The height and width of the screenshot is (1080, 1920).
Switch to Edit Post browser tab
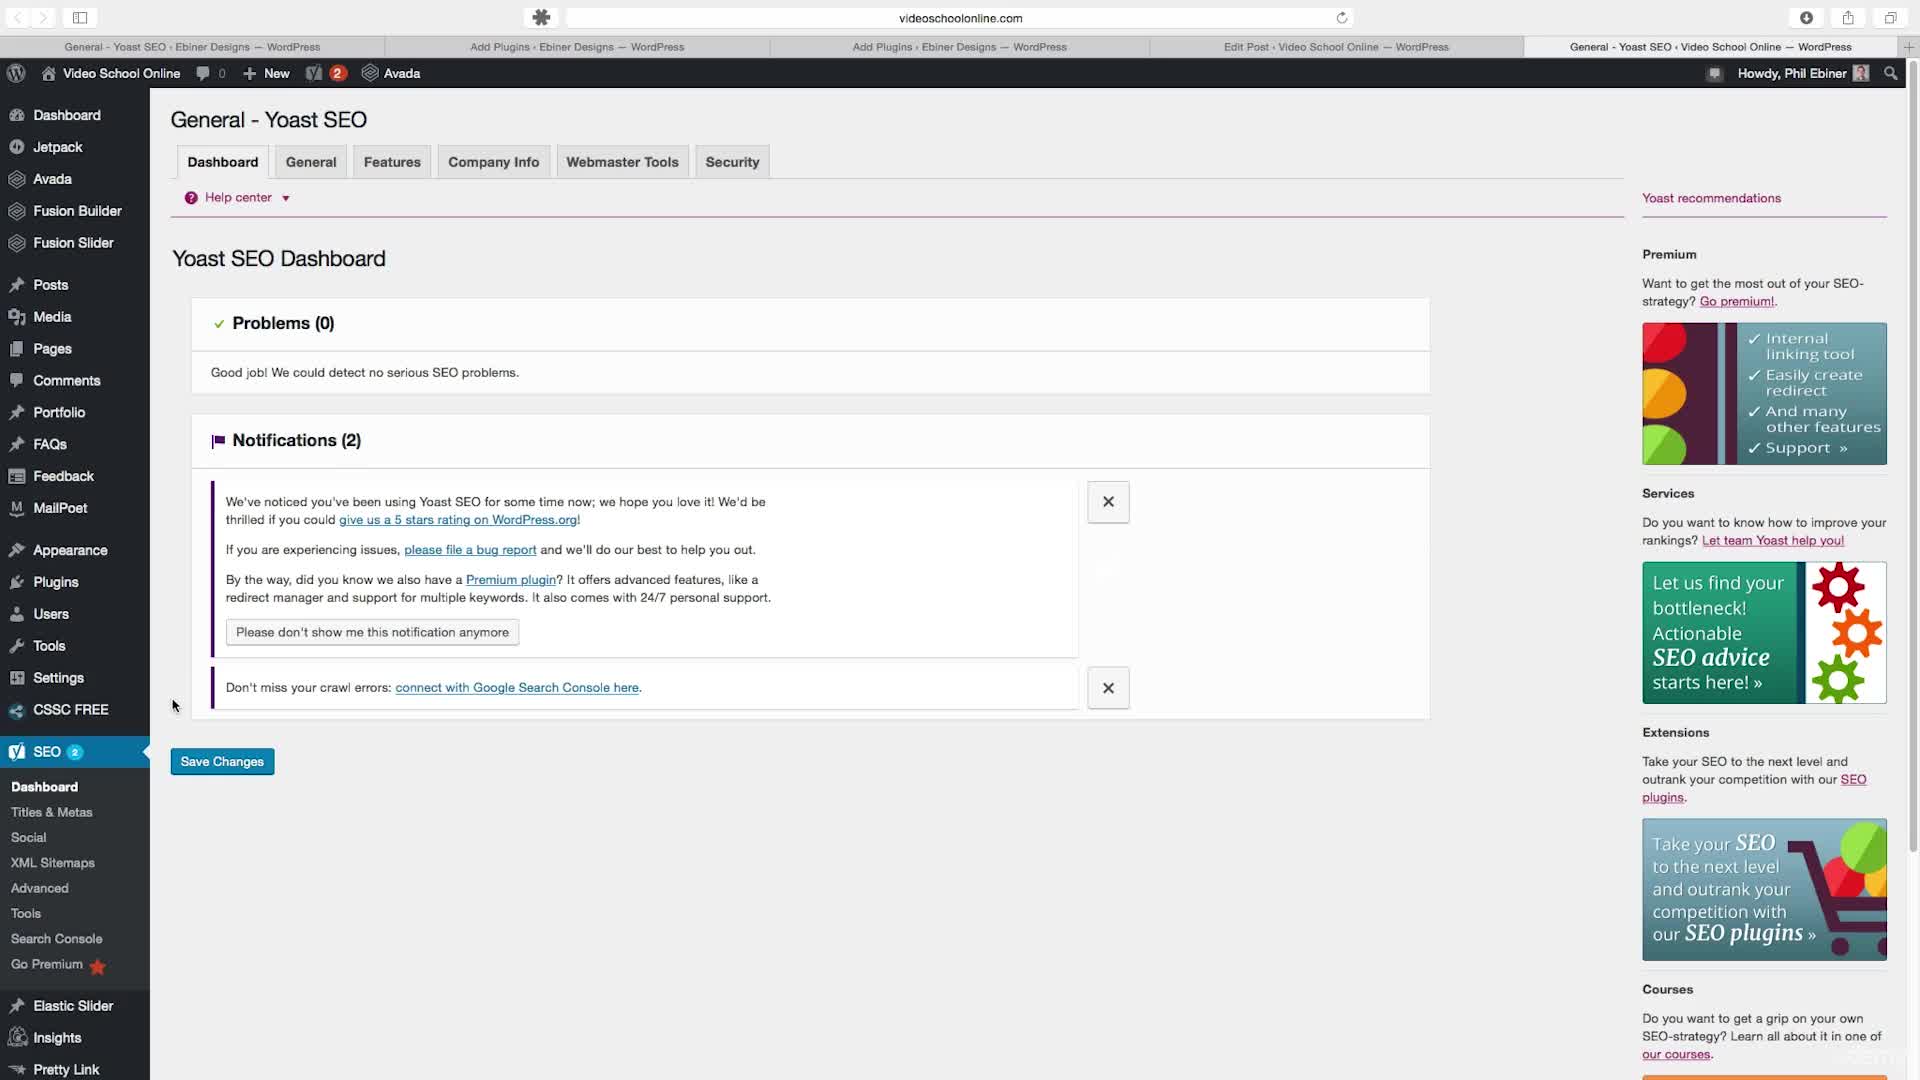point(1336,47)
